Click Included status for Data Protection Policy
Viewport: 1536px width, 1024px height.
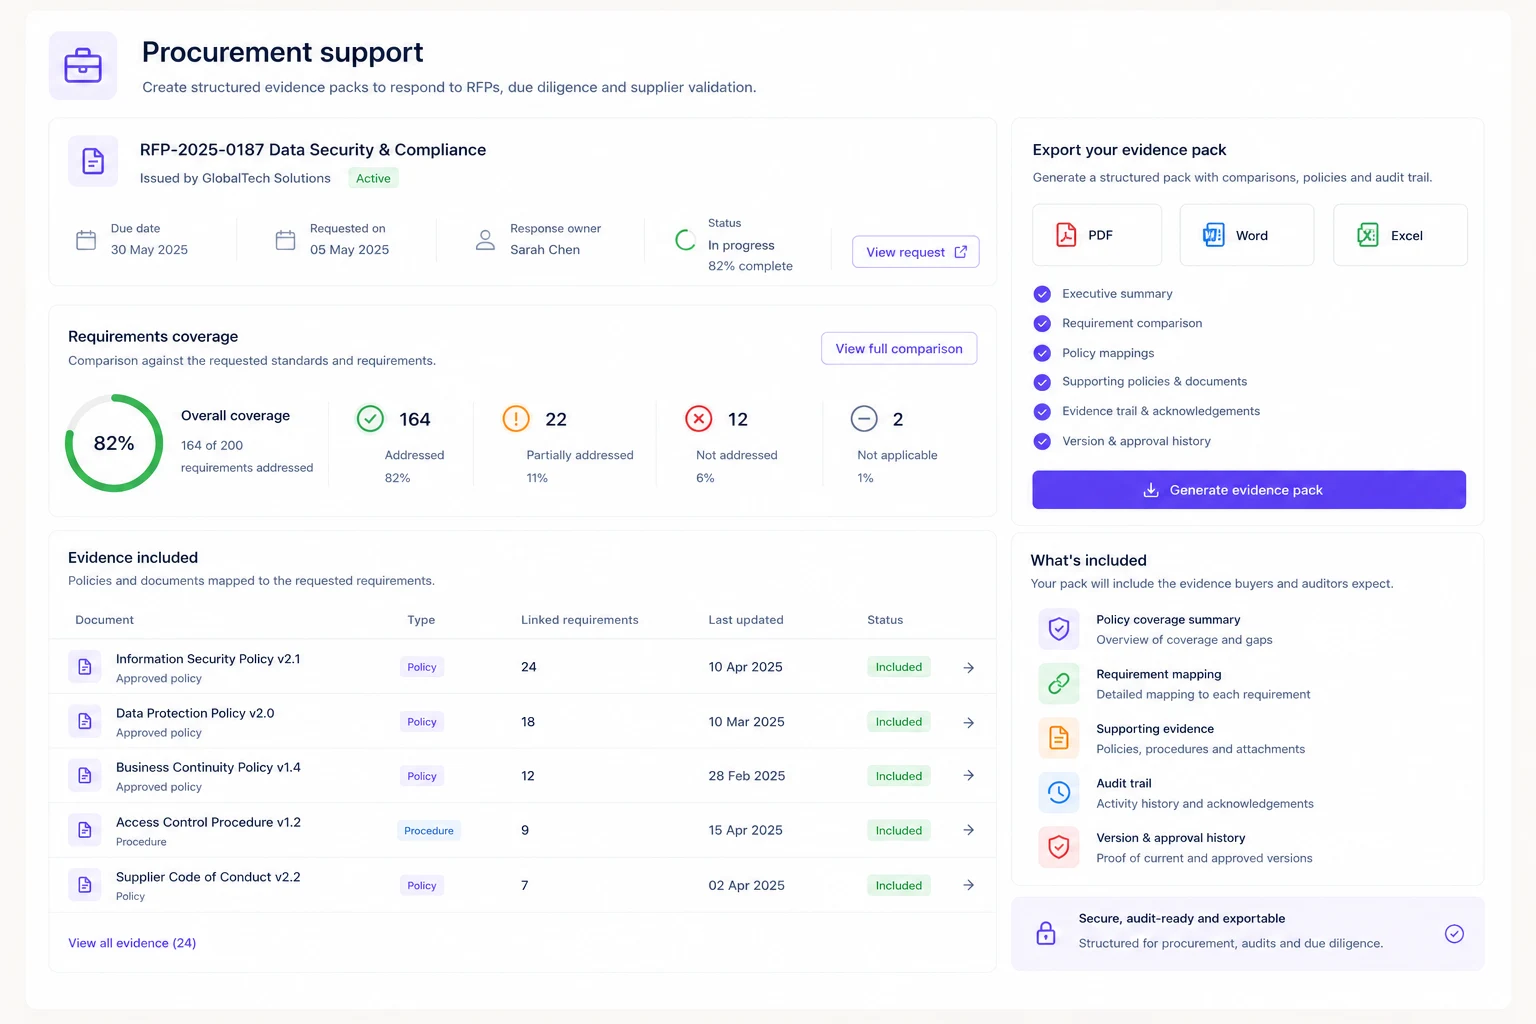pos(899,722)
